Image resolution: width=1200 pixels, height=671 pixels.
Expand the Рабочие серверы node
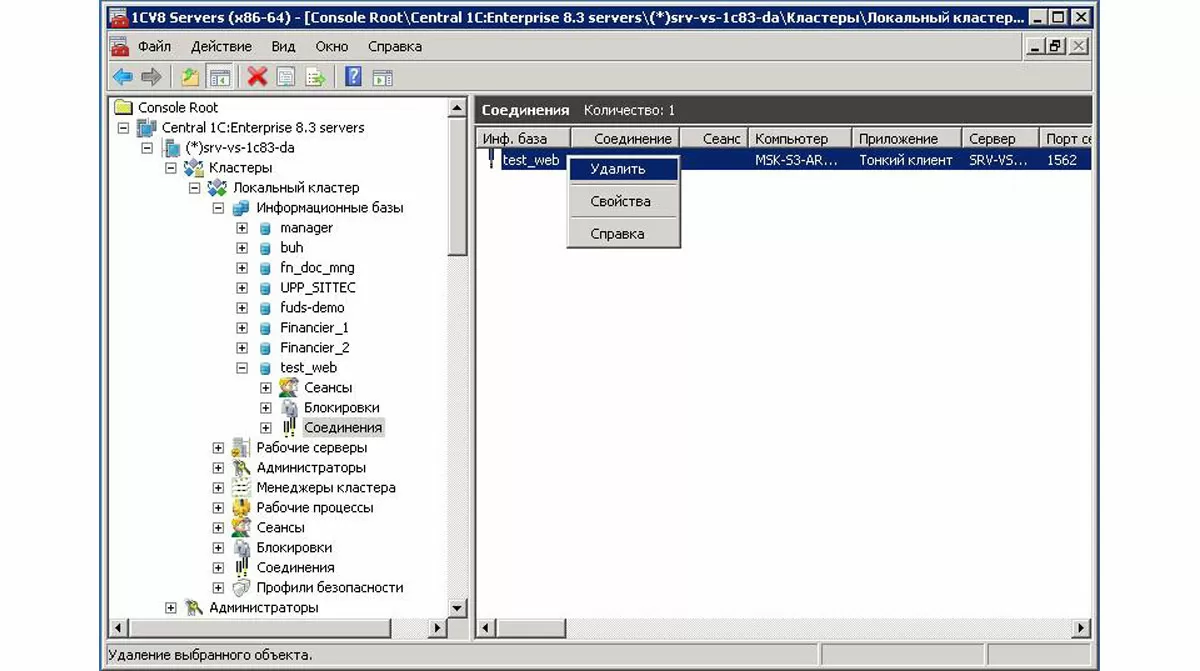tap(218, 447)
